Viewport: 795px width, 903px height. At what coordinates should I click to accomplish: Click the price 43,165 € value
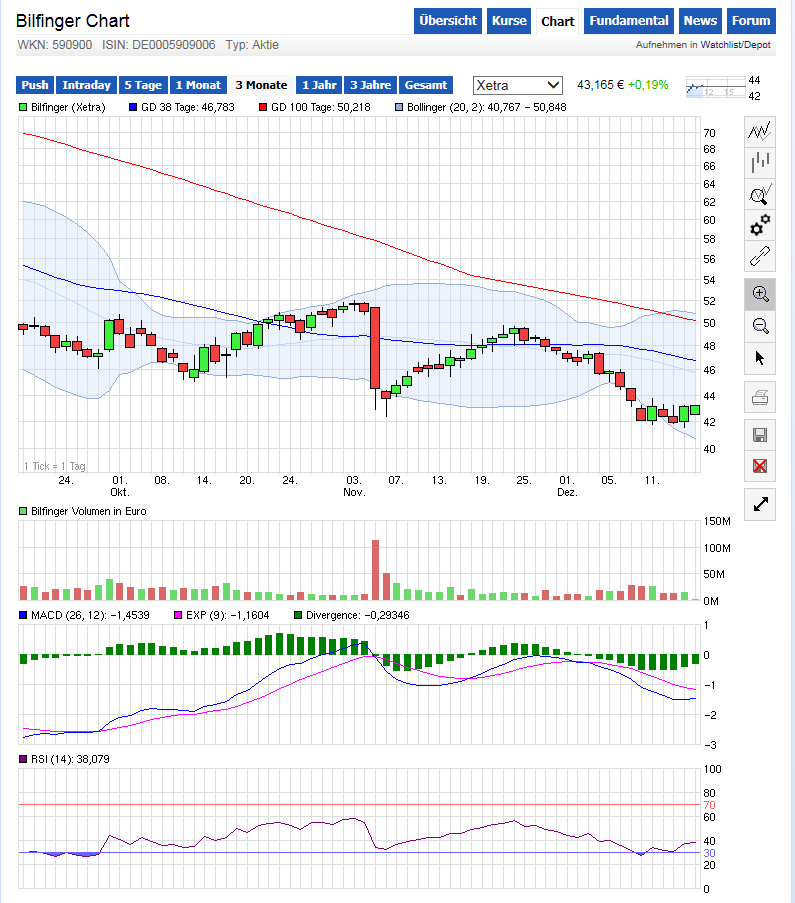(x=600, y=85)
